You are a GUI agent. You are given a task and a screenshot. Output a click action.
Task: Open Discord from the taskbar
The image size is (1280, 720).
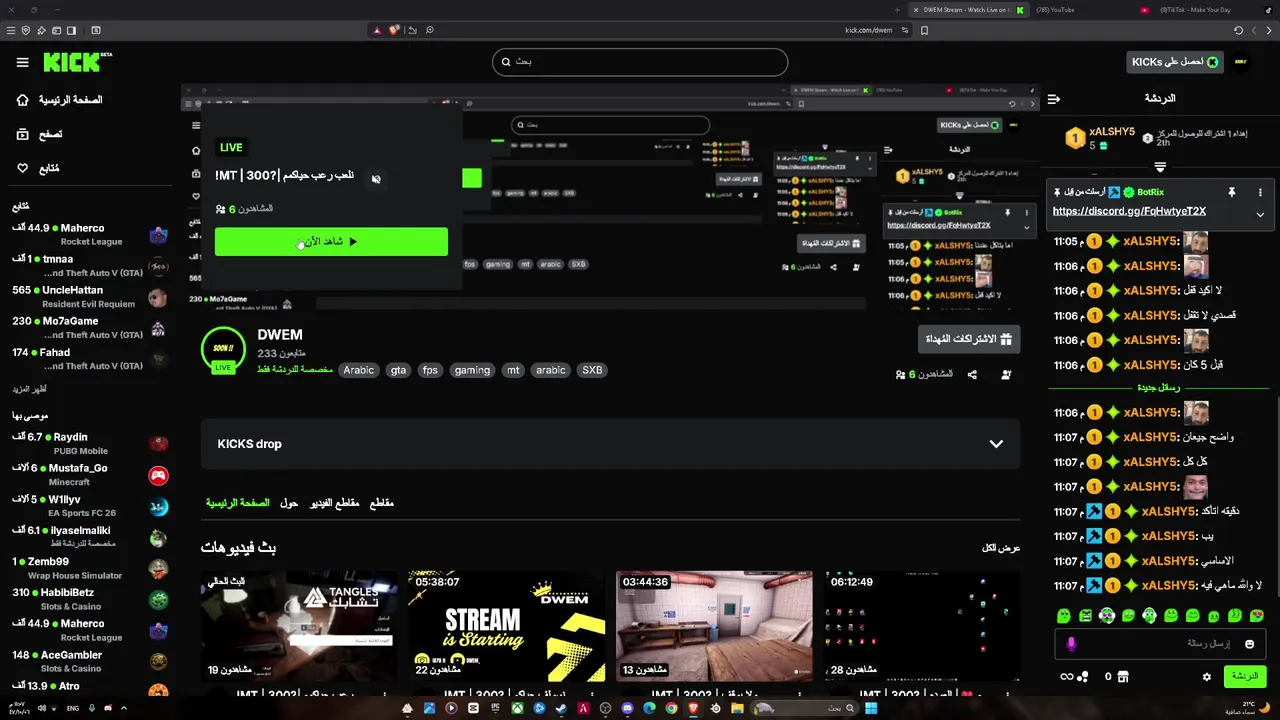tap(627, 708)
